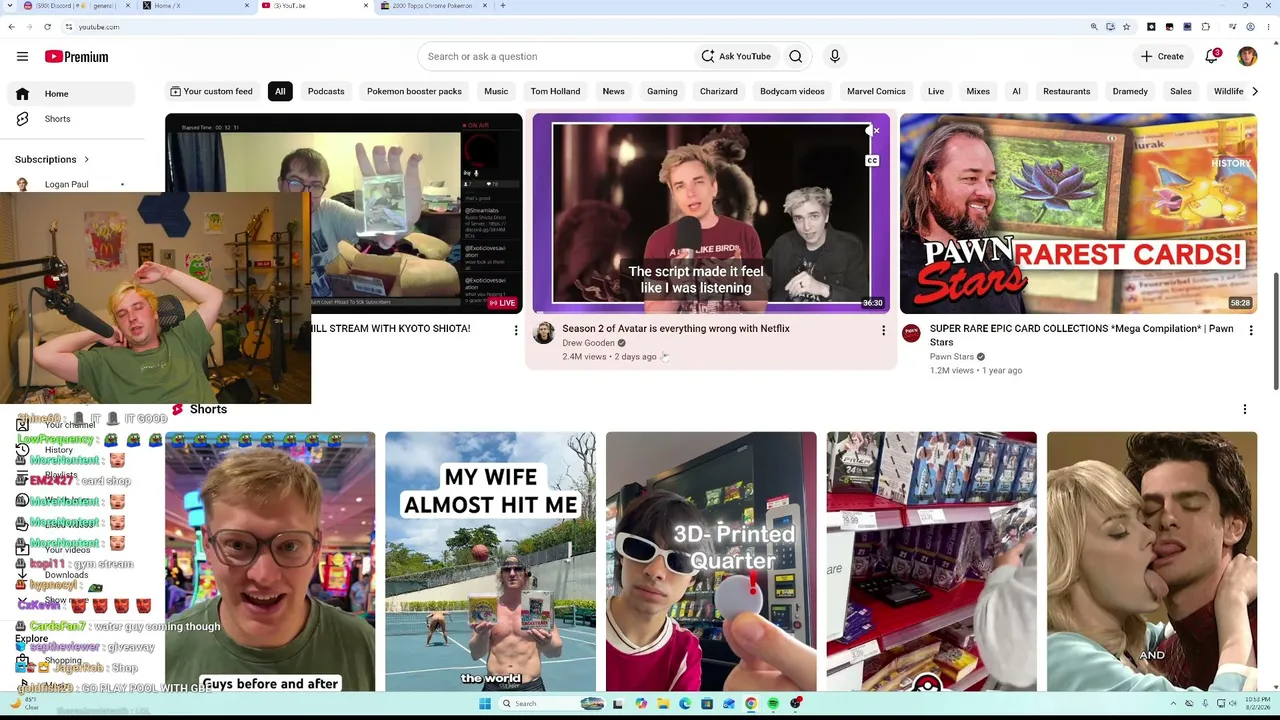This screenshot has height=720, width=1280.
Task: Select the Restaurants filter chip
Action: (1066, 92)
